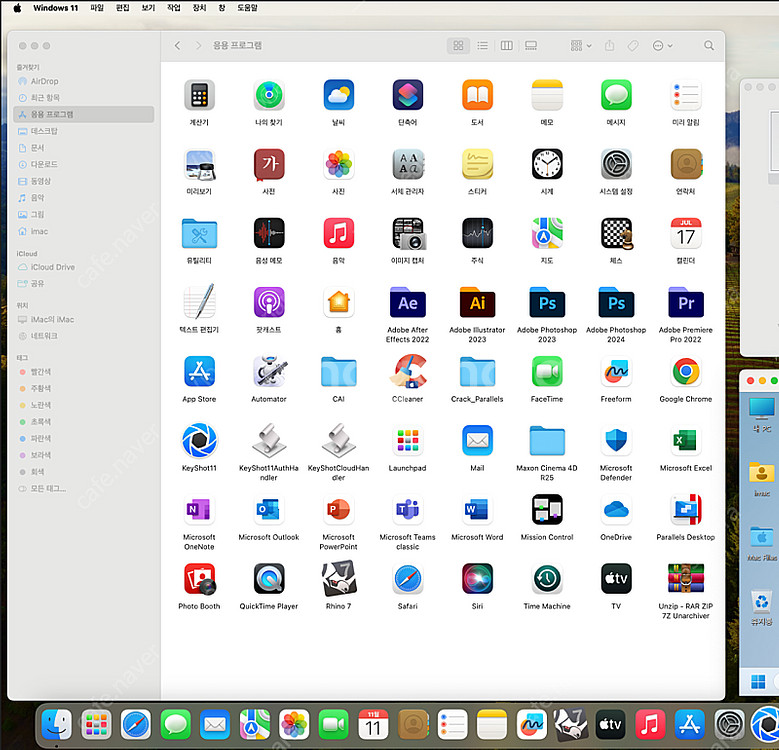The width and height of the screenshot is (779, 750).
Task: Open Mission Control app
Action: [546, 510]
